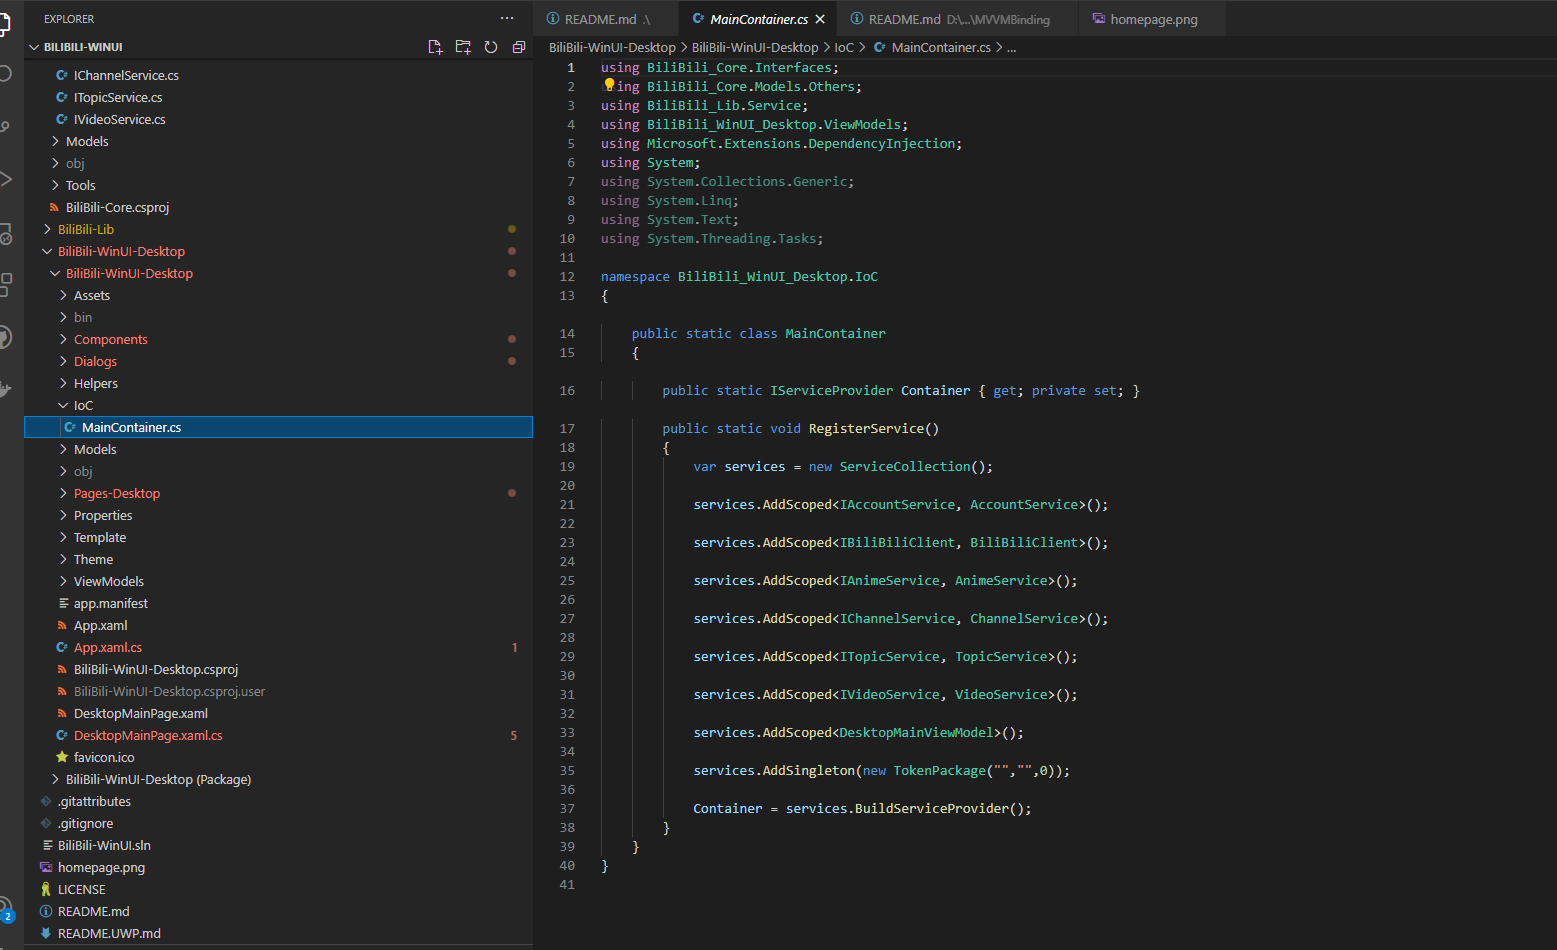
Task: Click IServiceProvider on code line 16
Action: (832, 390)
